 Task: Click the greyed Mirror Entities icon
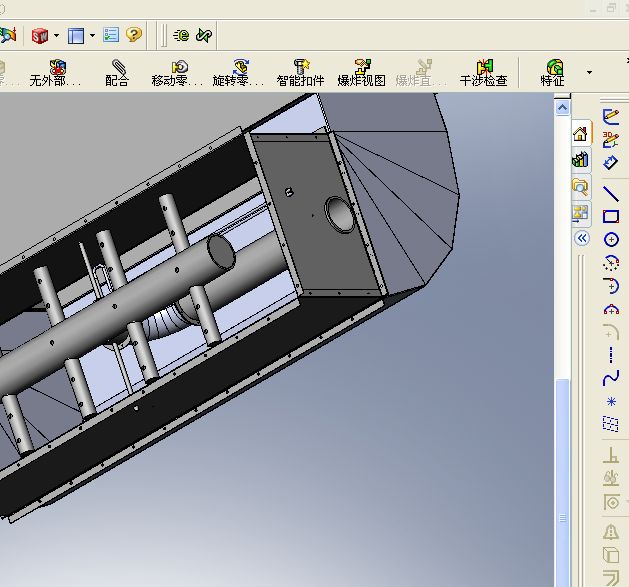pos(611,532)
